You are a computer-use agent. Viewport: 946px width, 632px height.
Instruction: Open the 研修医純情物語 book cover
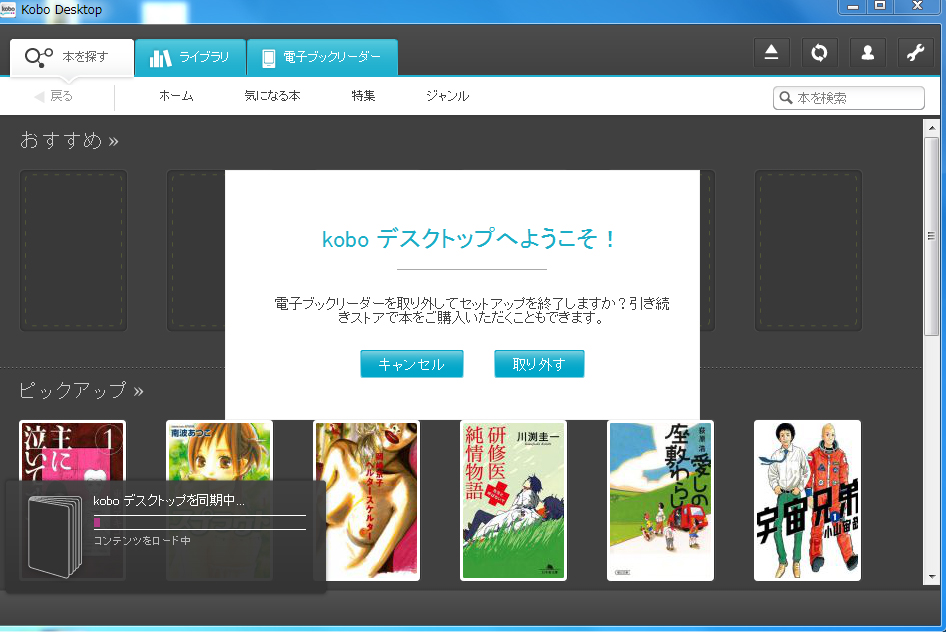(x=513, y=501)
